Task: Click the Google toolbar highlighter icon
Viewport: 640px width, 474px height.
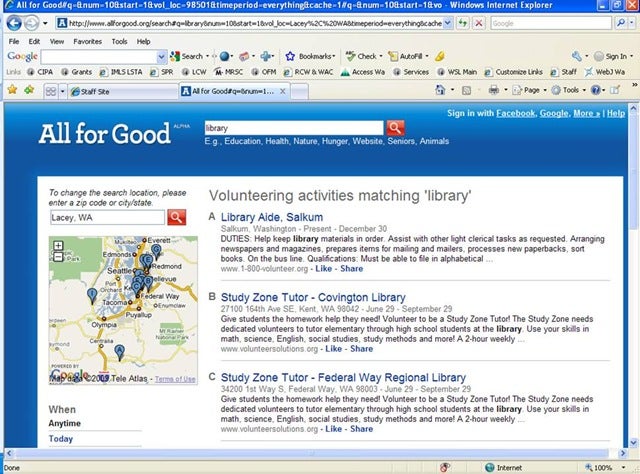Action: click(440, 56)
